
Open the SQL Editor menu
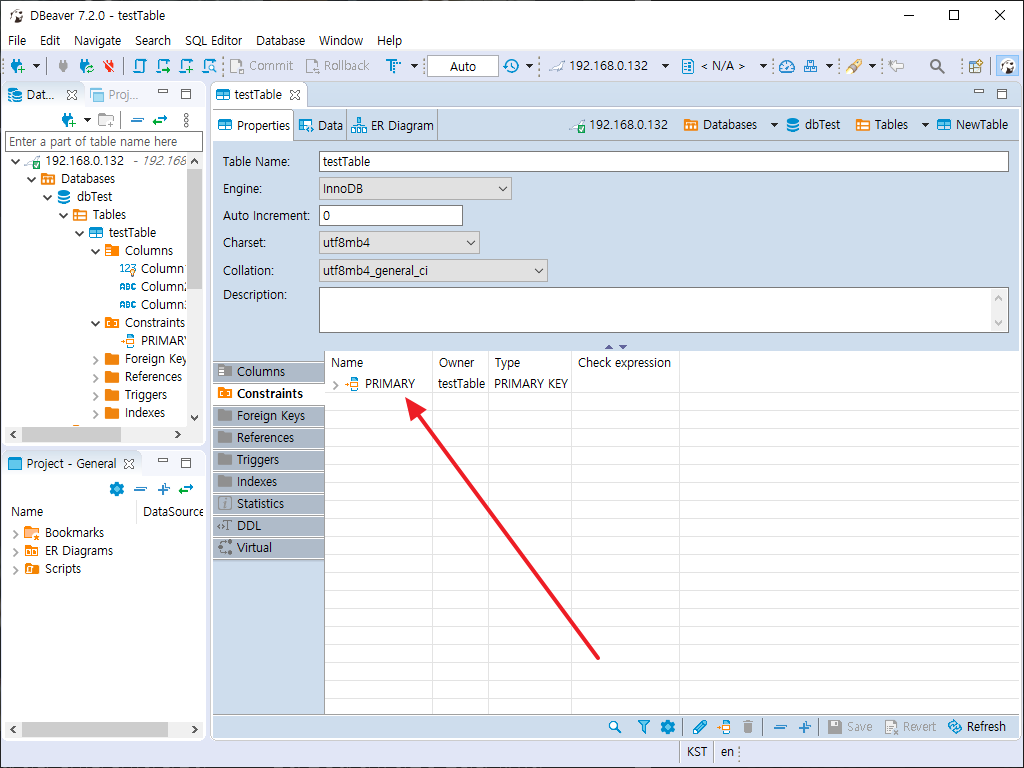(x=214, y=40)
